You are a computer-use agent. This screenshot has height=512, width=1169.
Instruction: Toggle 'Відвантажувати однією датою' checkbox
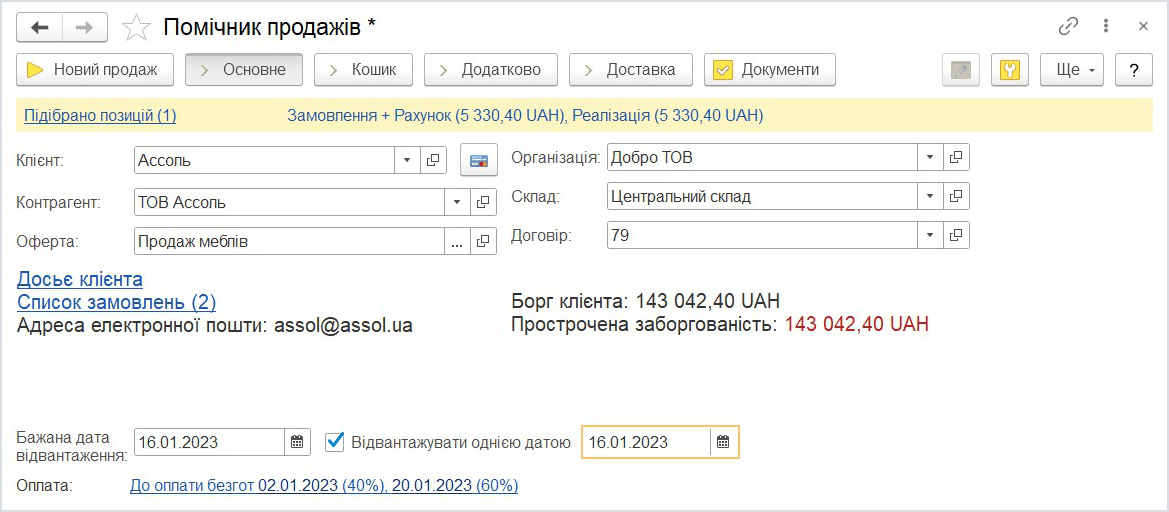coord(335,442)
